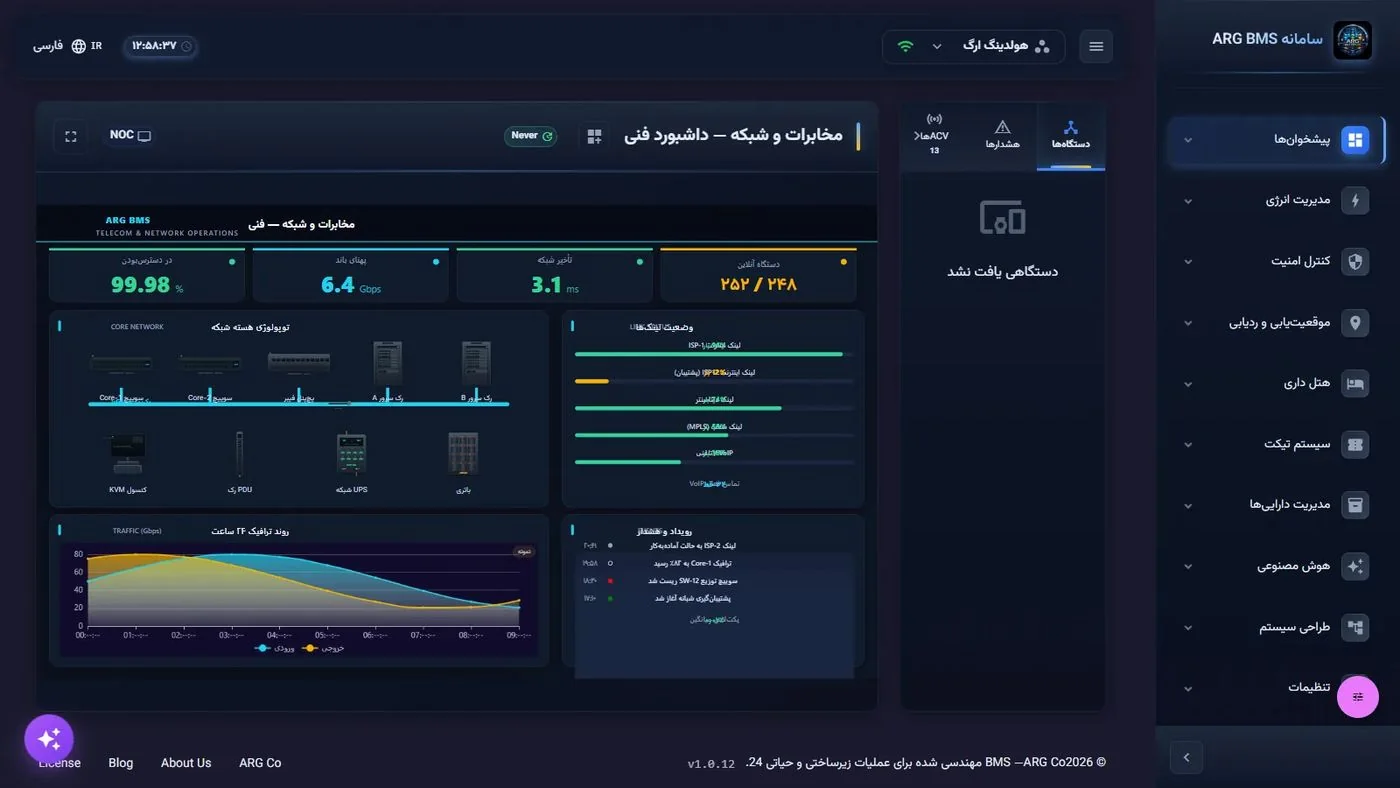The image size is (1400, 788).
Task: Click the green Wi-Fi connection status icon
Action: (x=905, y=47)
